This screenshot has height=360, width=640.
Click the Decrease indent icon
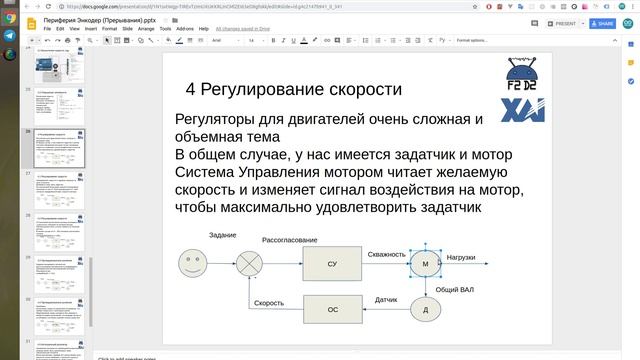pos(407,40)
